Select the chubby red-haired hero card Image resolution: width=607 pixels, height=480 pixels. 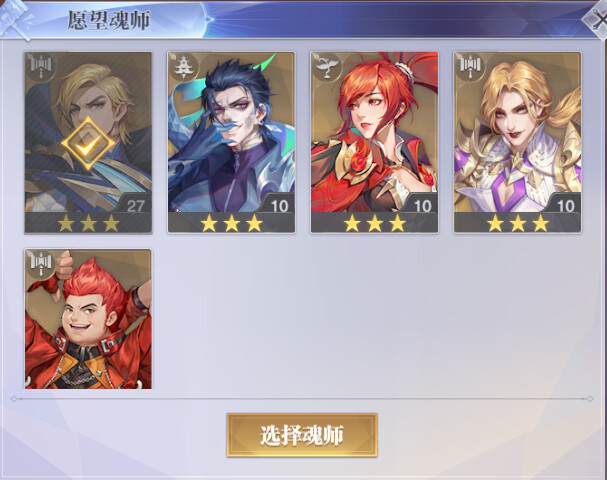coord(88,319)
